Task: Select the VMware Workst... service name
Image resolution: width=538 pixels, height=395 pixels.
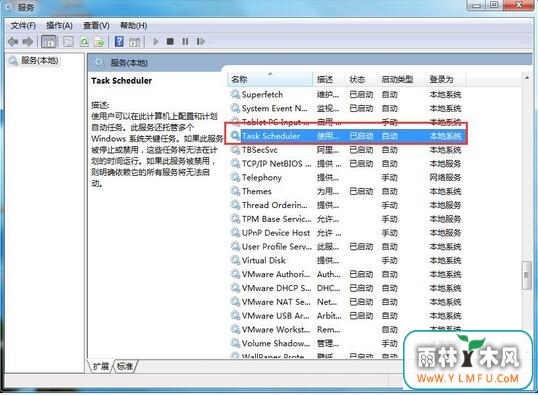Action: [276, 329]
